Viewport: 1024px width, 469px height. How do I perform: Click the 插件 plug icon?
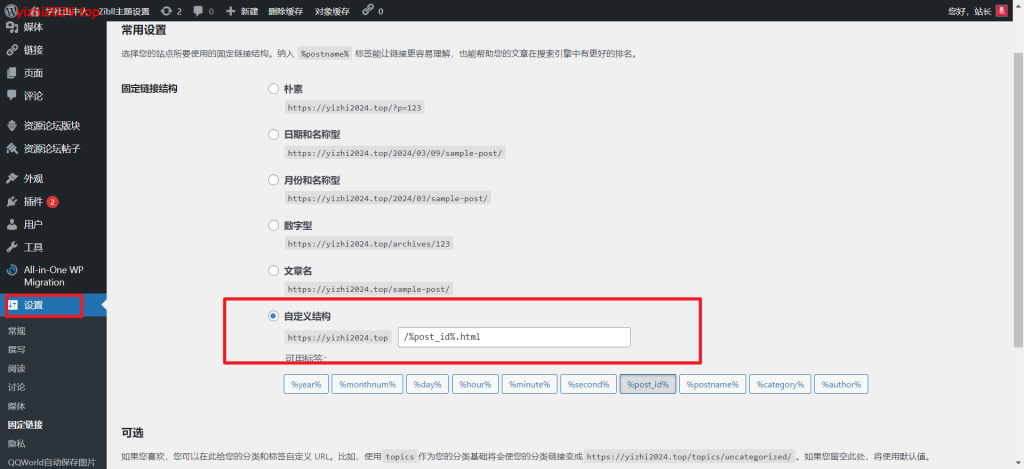point(12,201)
